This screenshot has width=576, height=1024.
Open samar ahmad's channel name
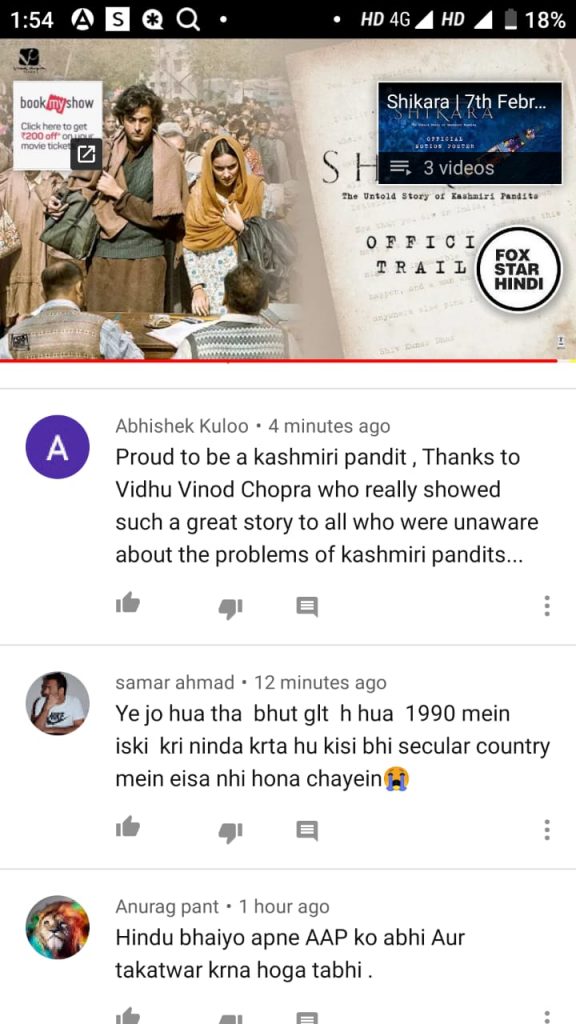[174, 682]
